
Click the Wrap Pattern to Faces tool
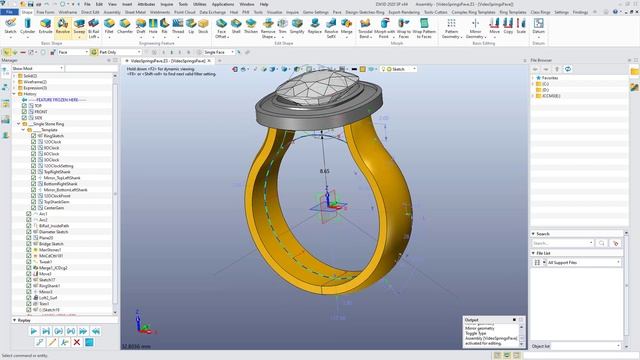pos(424,28)
